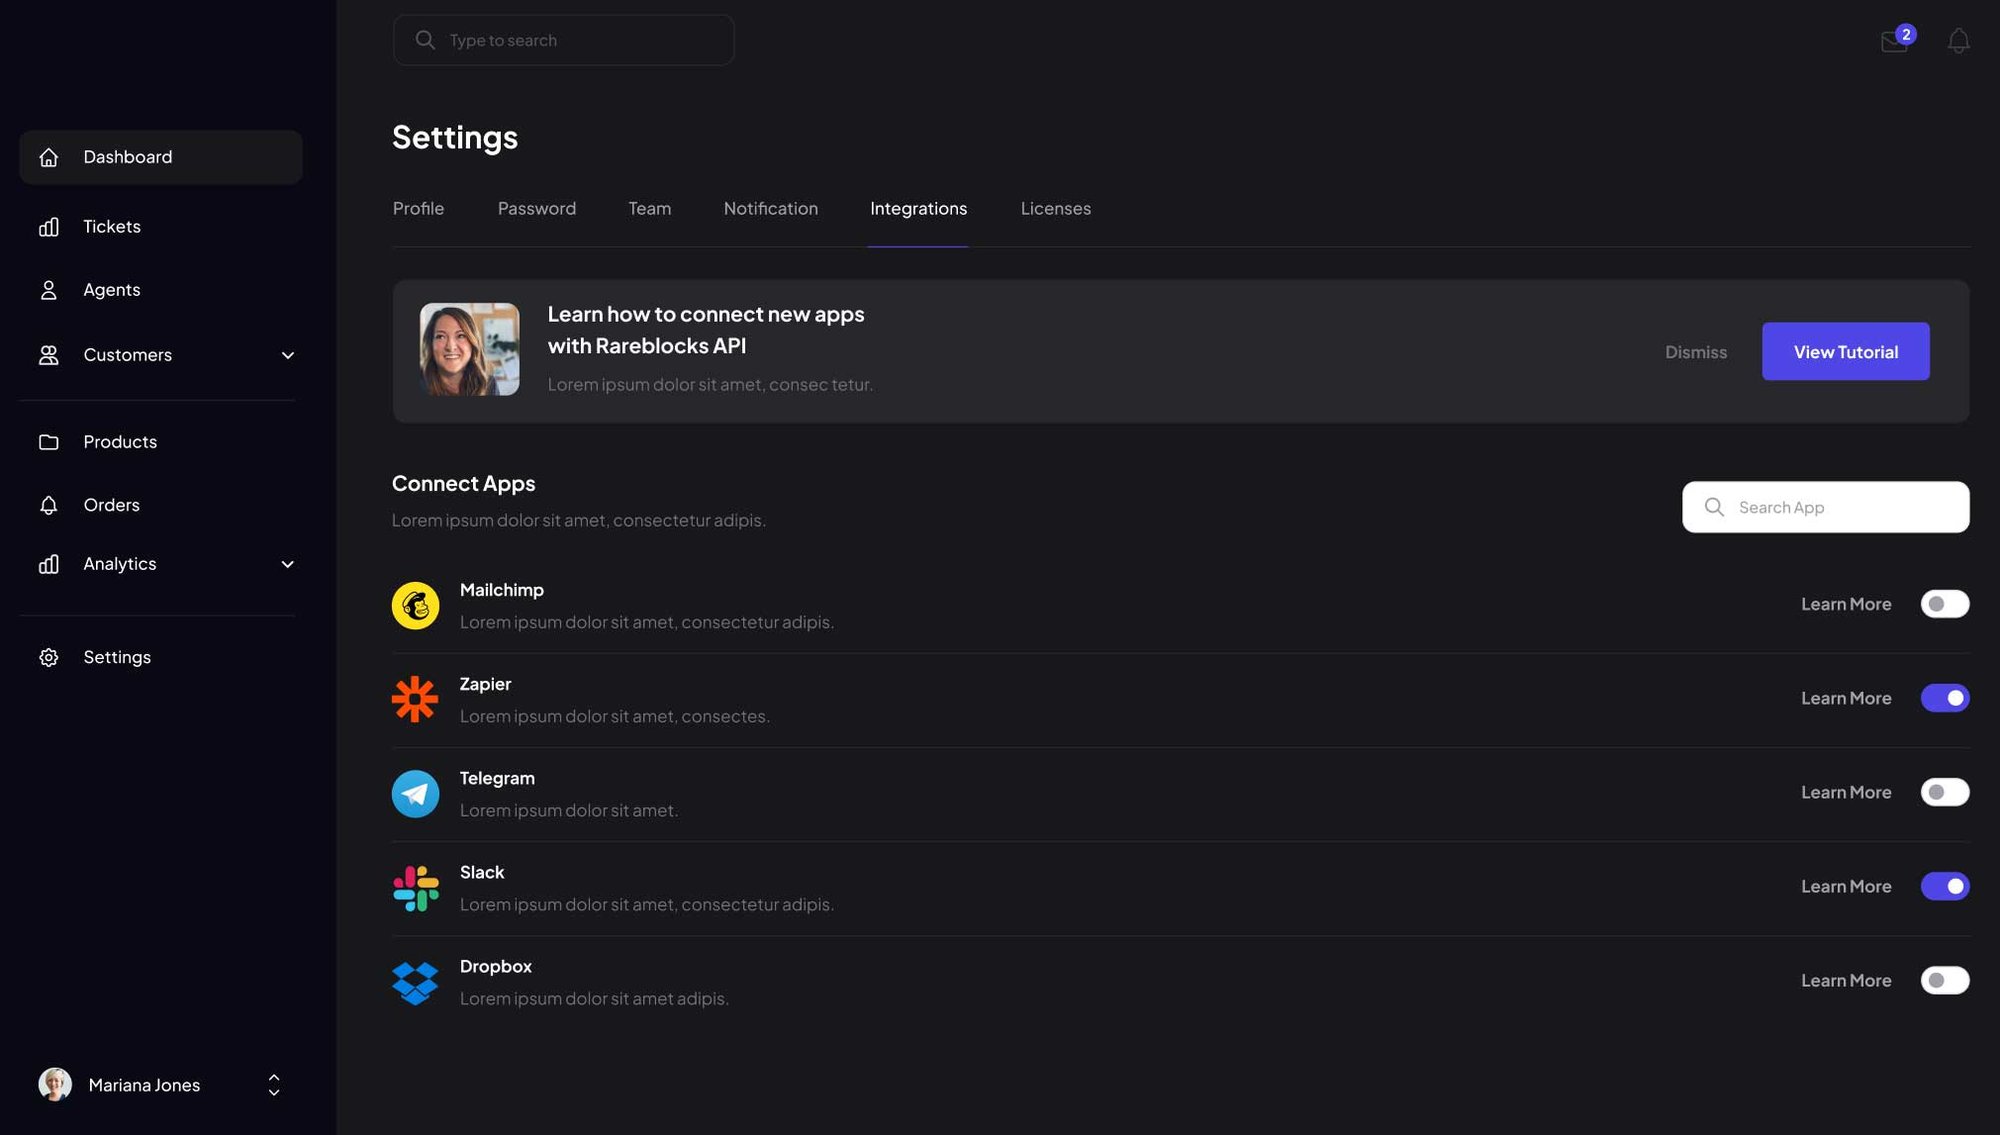
Task: Click Learn More for Telegram
Action: pyautogui.click(x=1845, y=792)
